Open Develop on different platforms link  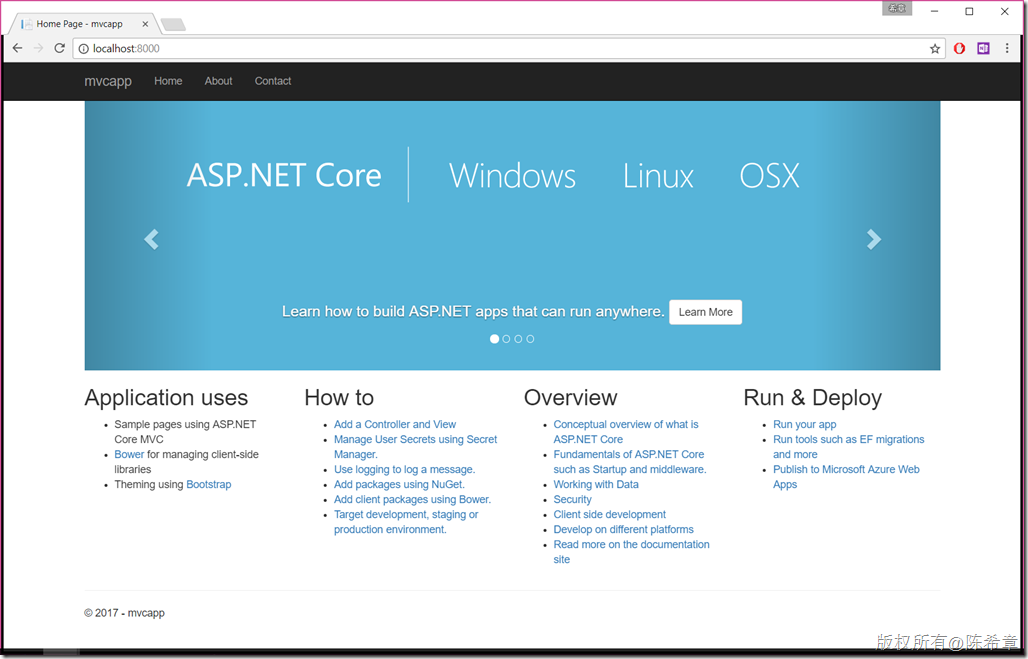623,530
